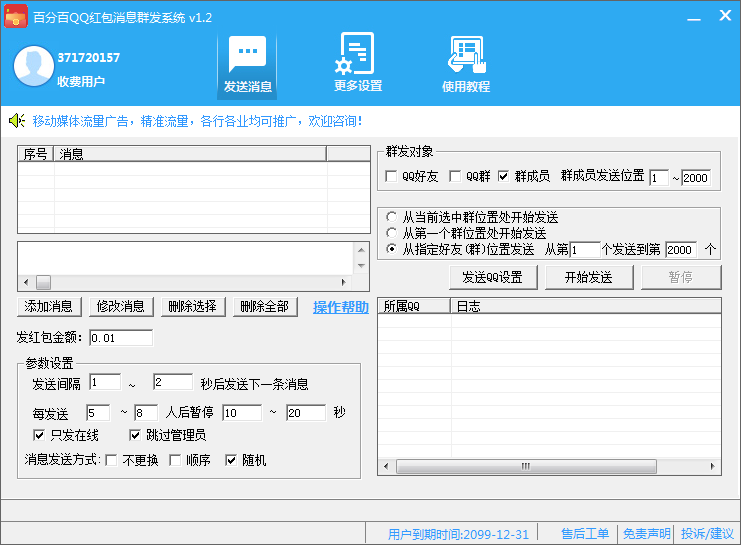Open the 售后工单 link
741x545 pixels.
click(x=585, y=534)
